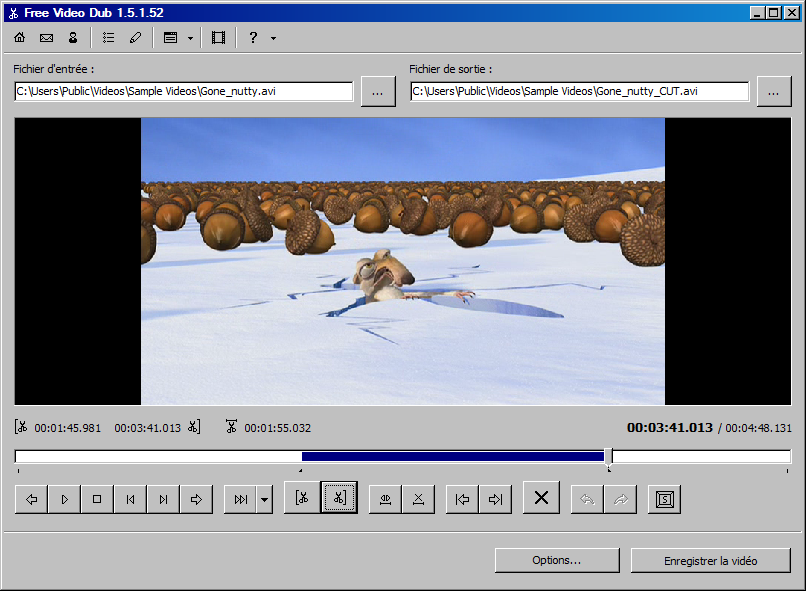
Task: Expand the help dropdown arrow
Action: coord(273,38)
